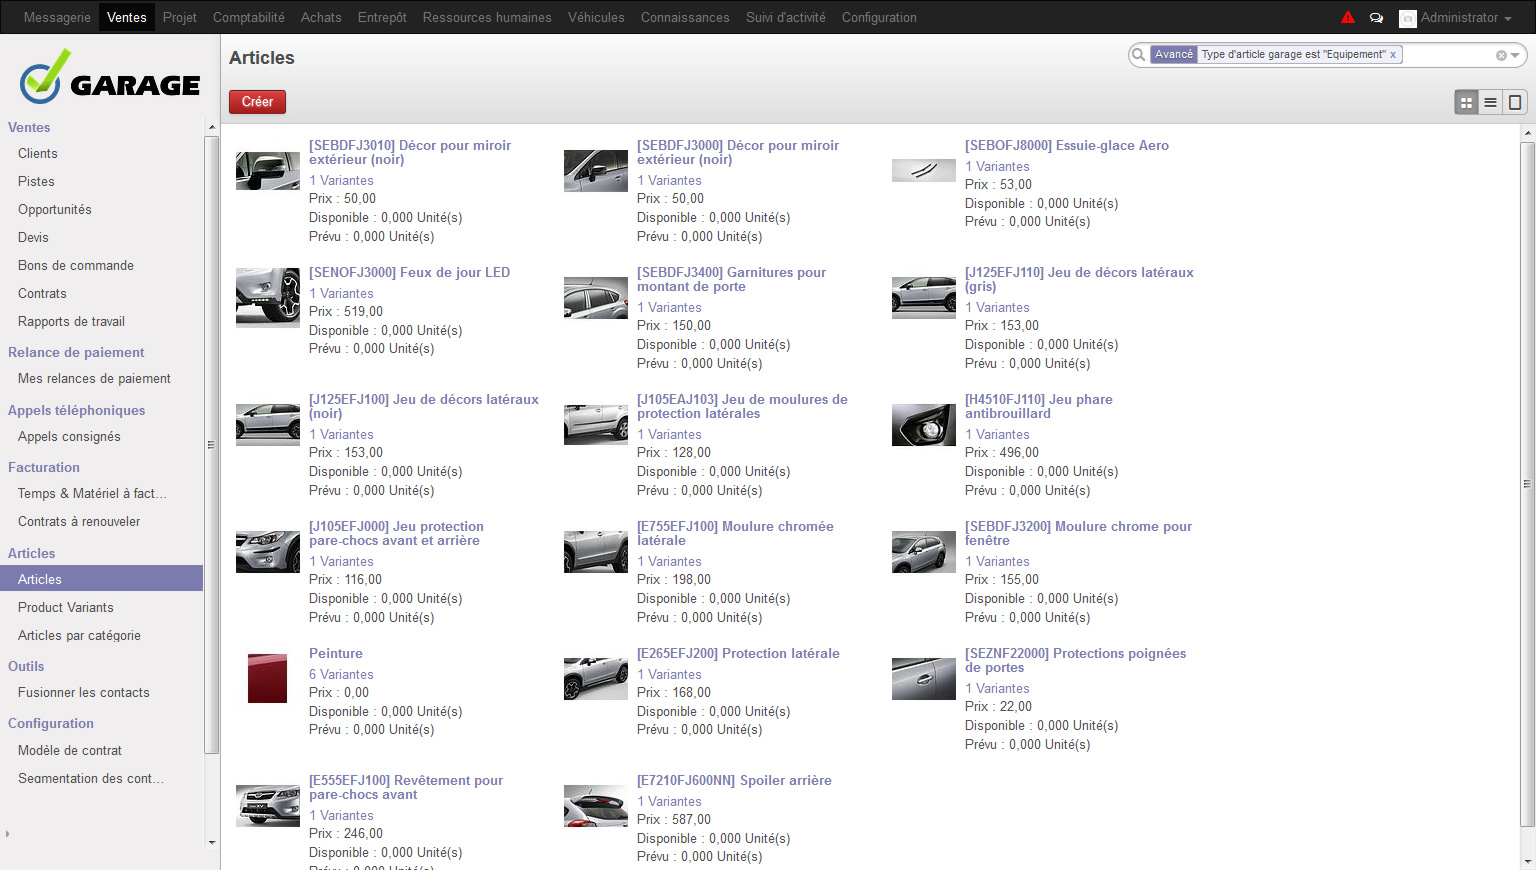Switch to list view
Viewport: 1536px width, 870px height.
coord(1490,102)
